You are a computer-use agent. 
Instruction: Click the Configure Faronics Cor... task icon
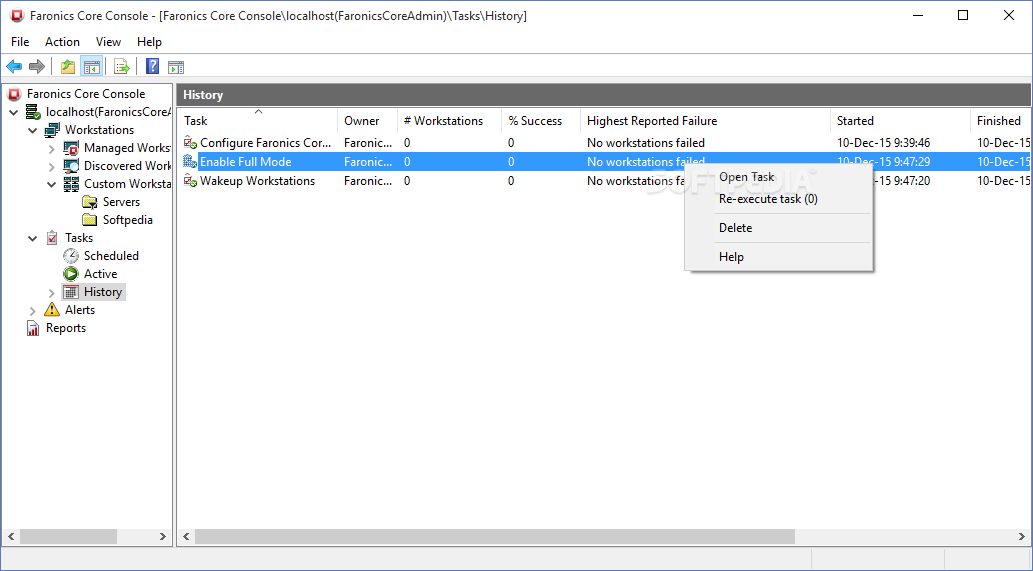click(x=190, y=142)
